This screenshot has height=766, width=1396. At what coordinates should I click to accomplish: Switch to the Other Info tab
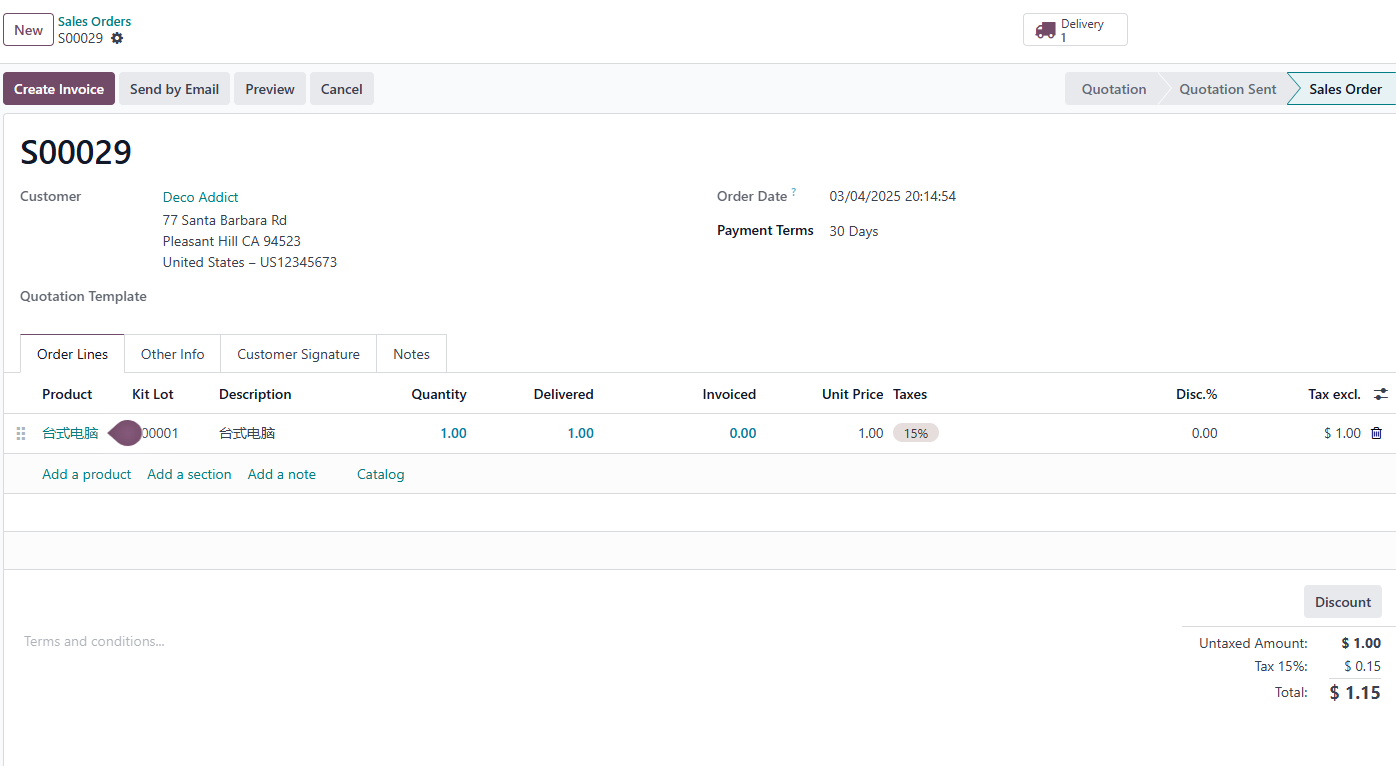point(172,354)
